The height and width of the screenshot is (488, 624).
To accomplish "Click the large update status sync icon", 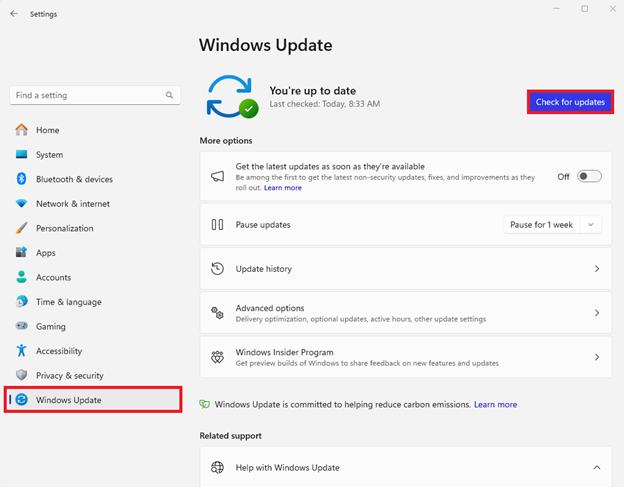I will (x=232, y=96).
